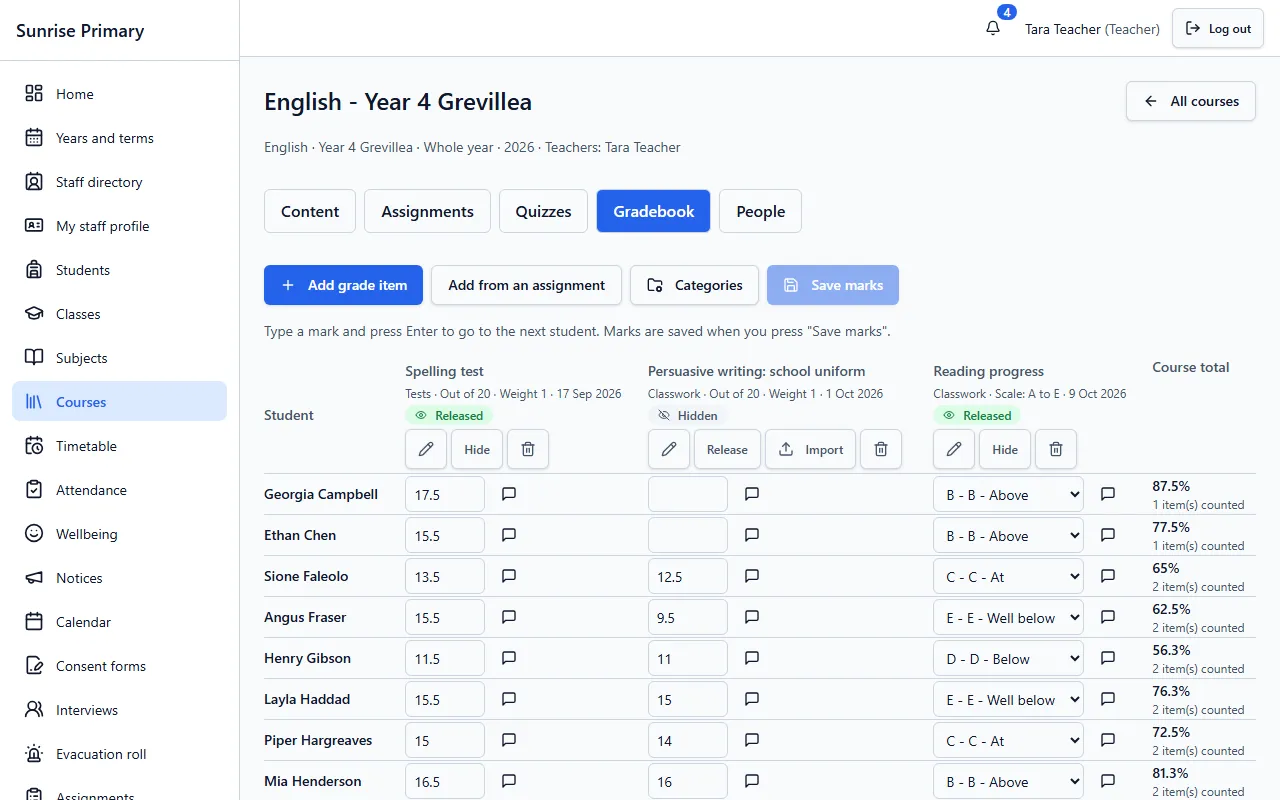Open Mia Henderson's reading grade dropdown
The width and height of the screenshot is (1280, 800).
(1008, 781)
